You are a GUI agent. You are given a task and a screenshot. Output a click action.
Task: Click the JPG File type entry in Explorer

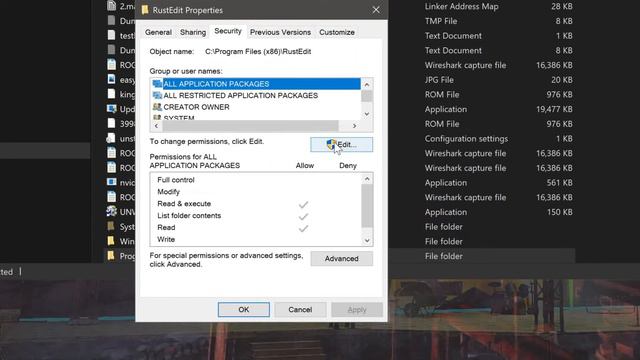439,80
